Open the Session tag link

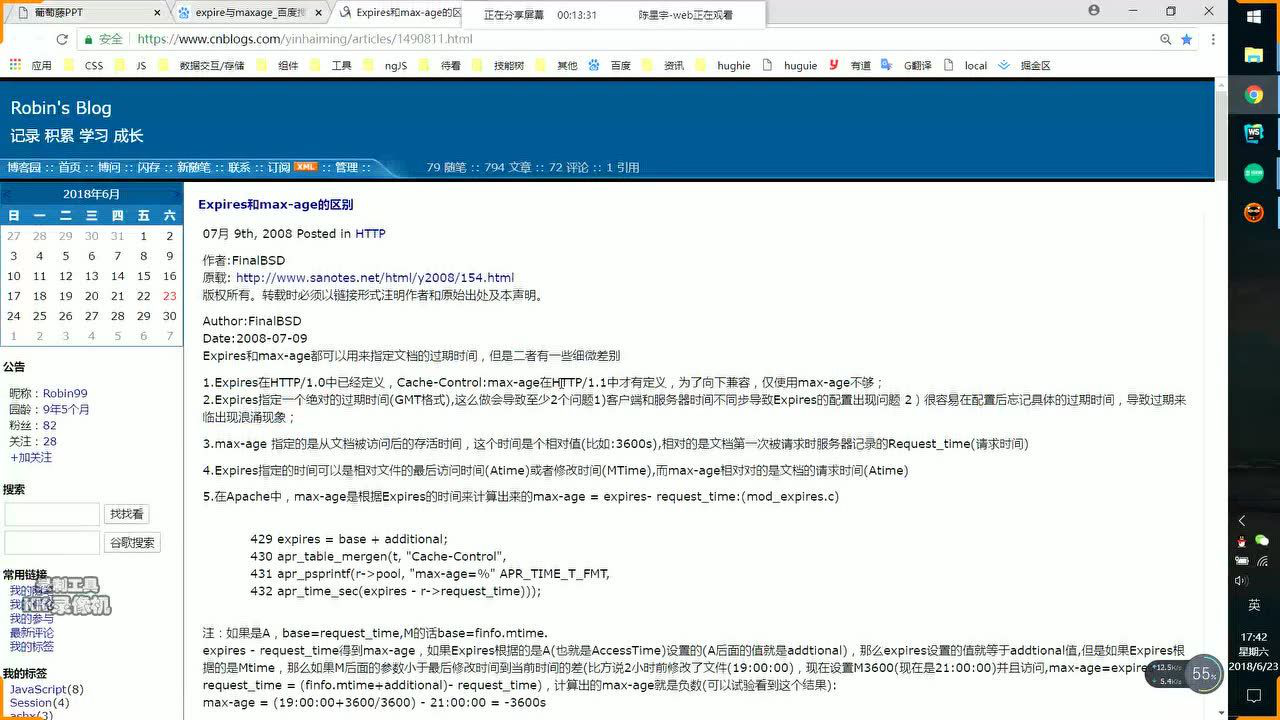(x=31, y=703)
